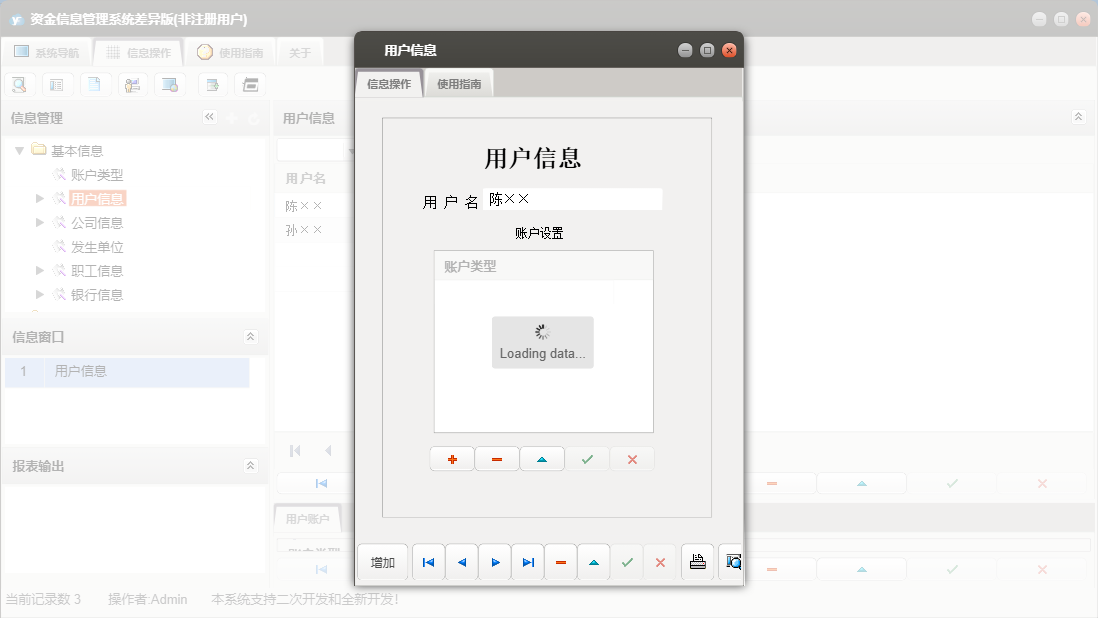Collapse the 报表输出 panel
This screenshot has height=618, width=1098.
coord(250,465)
